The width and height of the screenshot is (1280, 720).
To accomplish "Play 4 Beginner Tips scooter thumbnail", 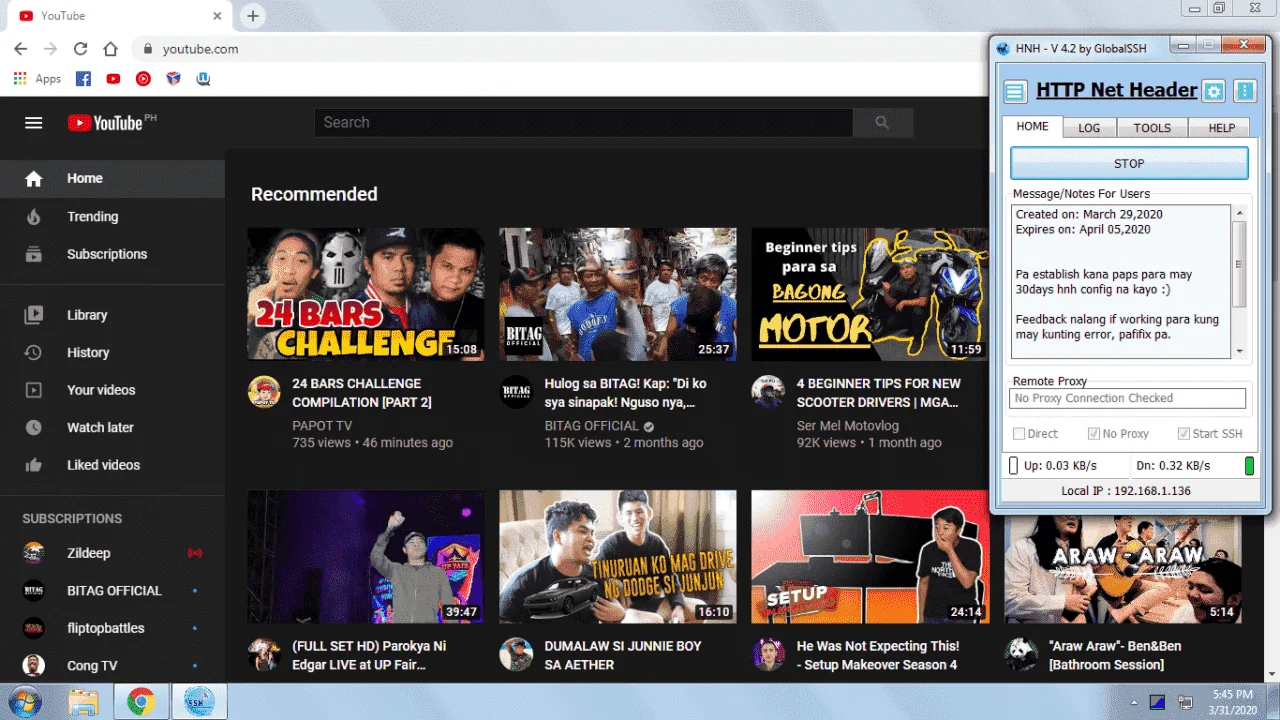I will click(x=870, y=294).
